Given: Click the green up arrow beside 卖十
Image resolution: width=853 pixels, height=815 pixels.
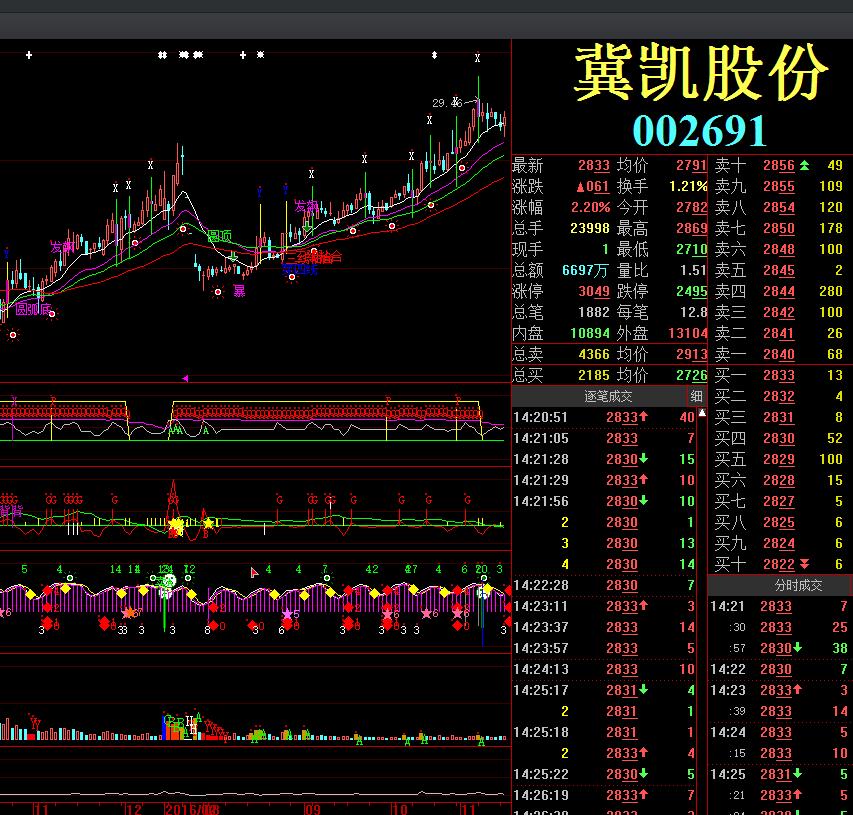Looking at the screenshot, I should pyautogui.click(x=804, y=165).
